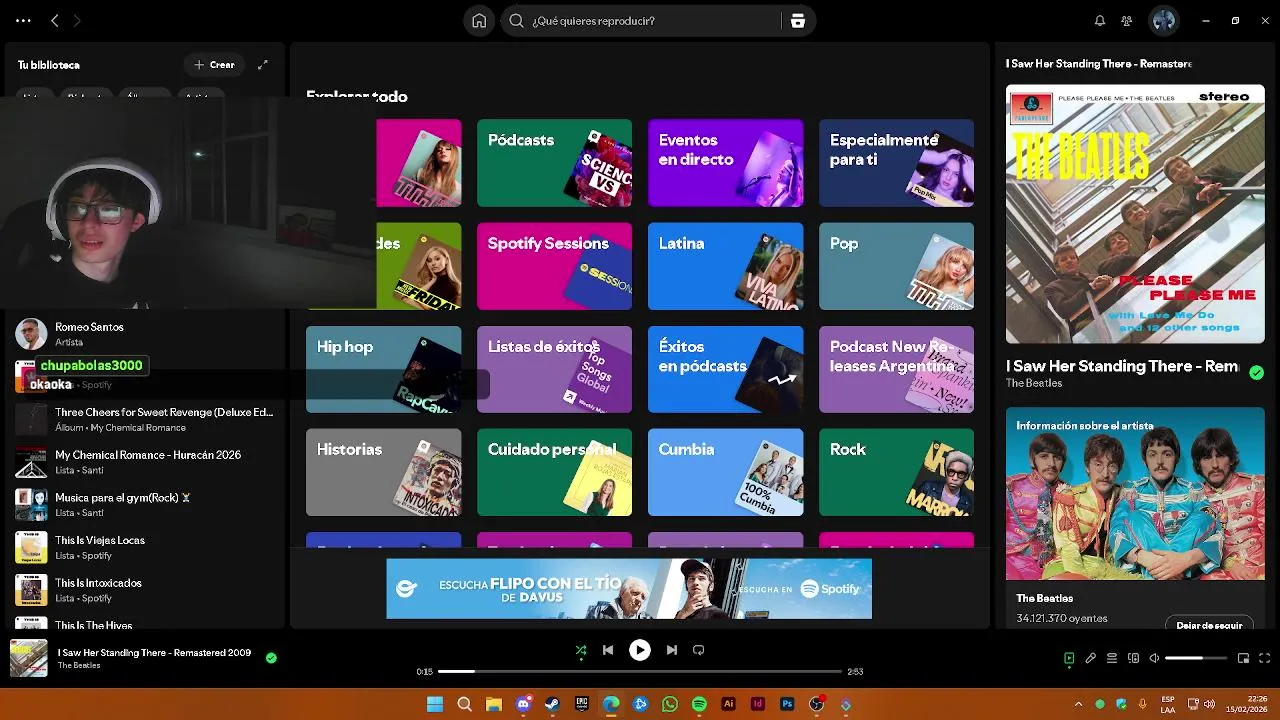Seek on the song progress bar

click(640, 671)
